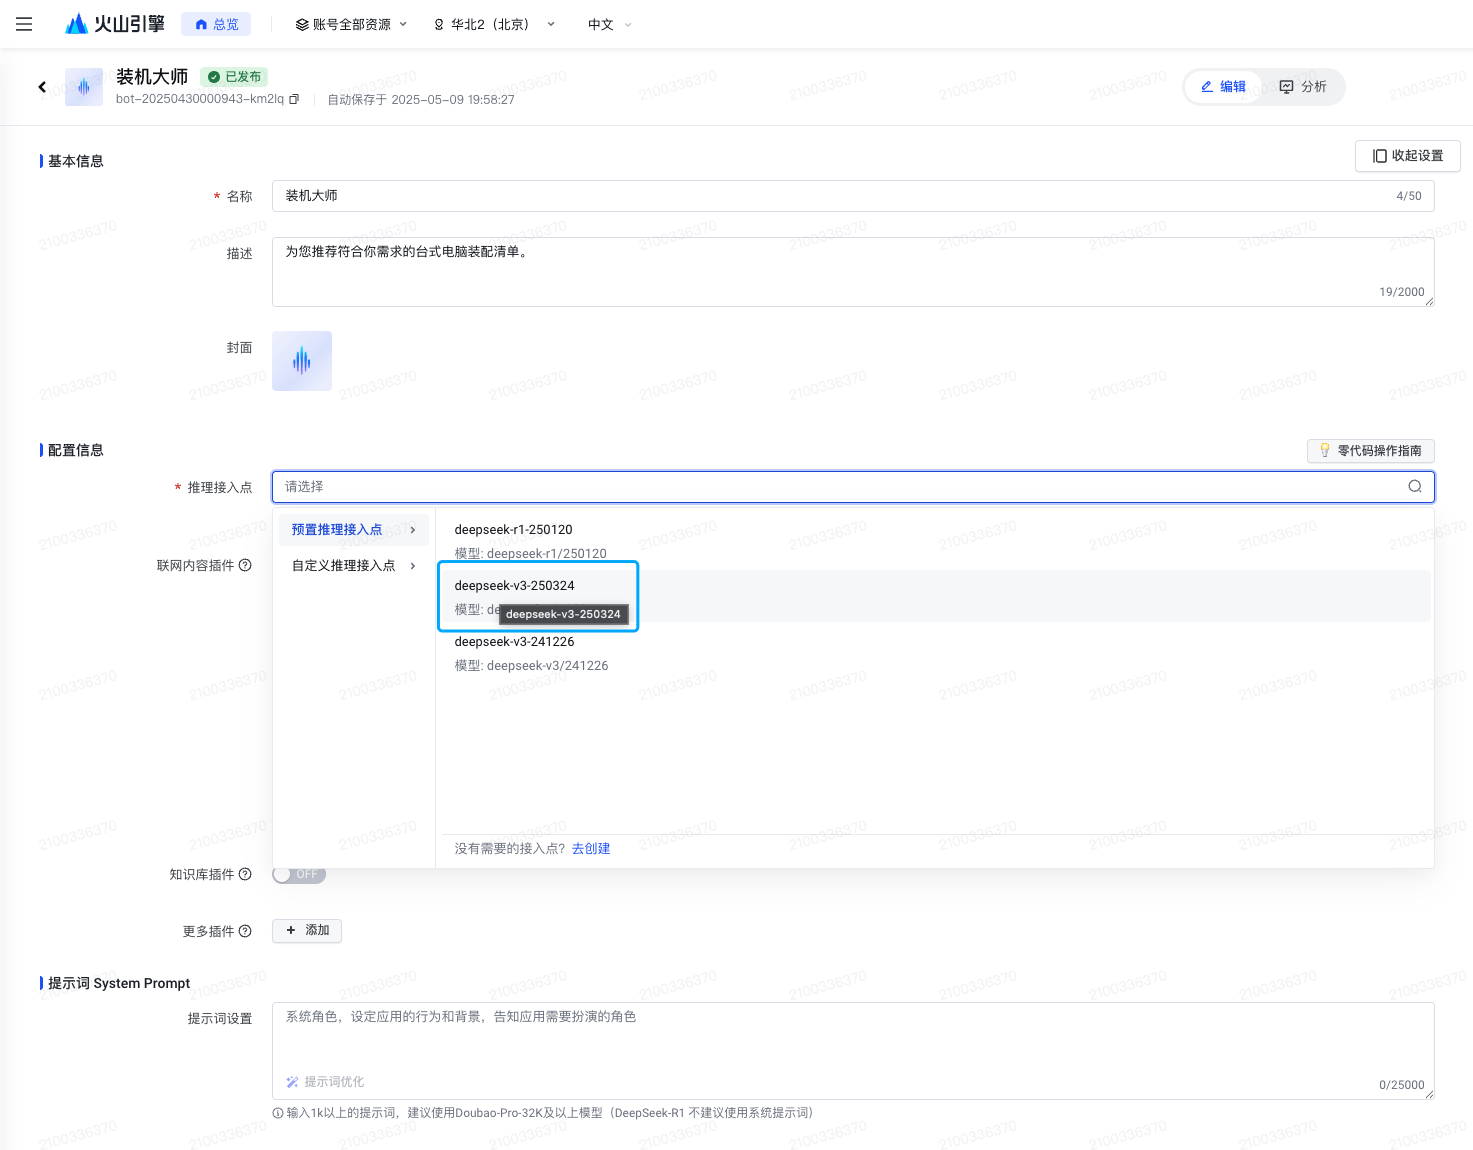Click the 封面 cover image thumbnail
The image size is (1473, 1150).
pyautogui.click(x=302, y=361)
